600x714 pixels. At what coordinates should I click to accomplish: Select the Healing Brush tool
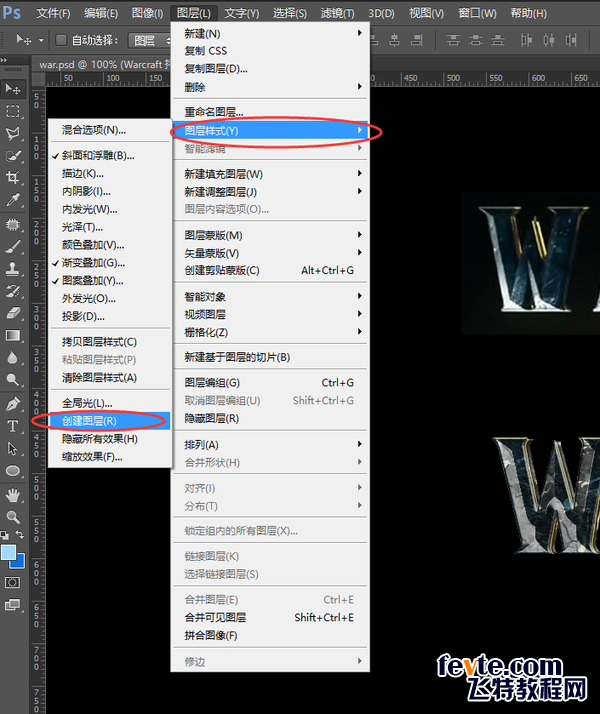13,224
